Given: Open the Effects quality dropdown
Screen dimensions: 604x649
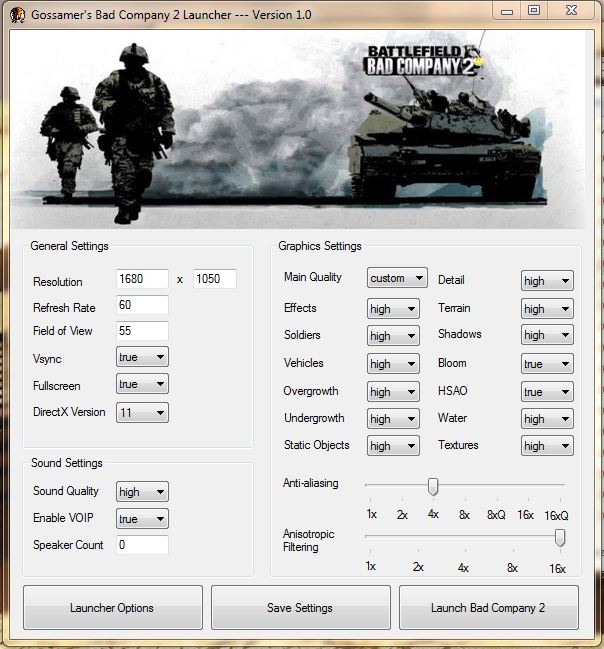Looking at the screenshot, I should click(x=393, y=309).
